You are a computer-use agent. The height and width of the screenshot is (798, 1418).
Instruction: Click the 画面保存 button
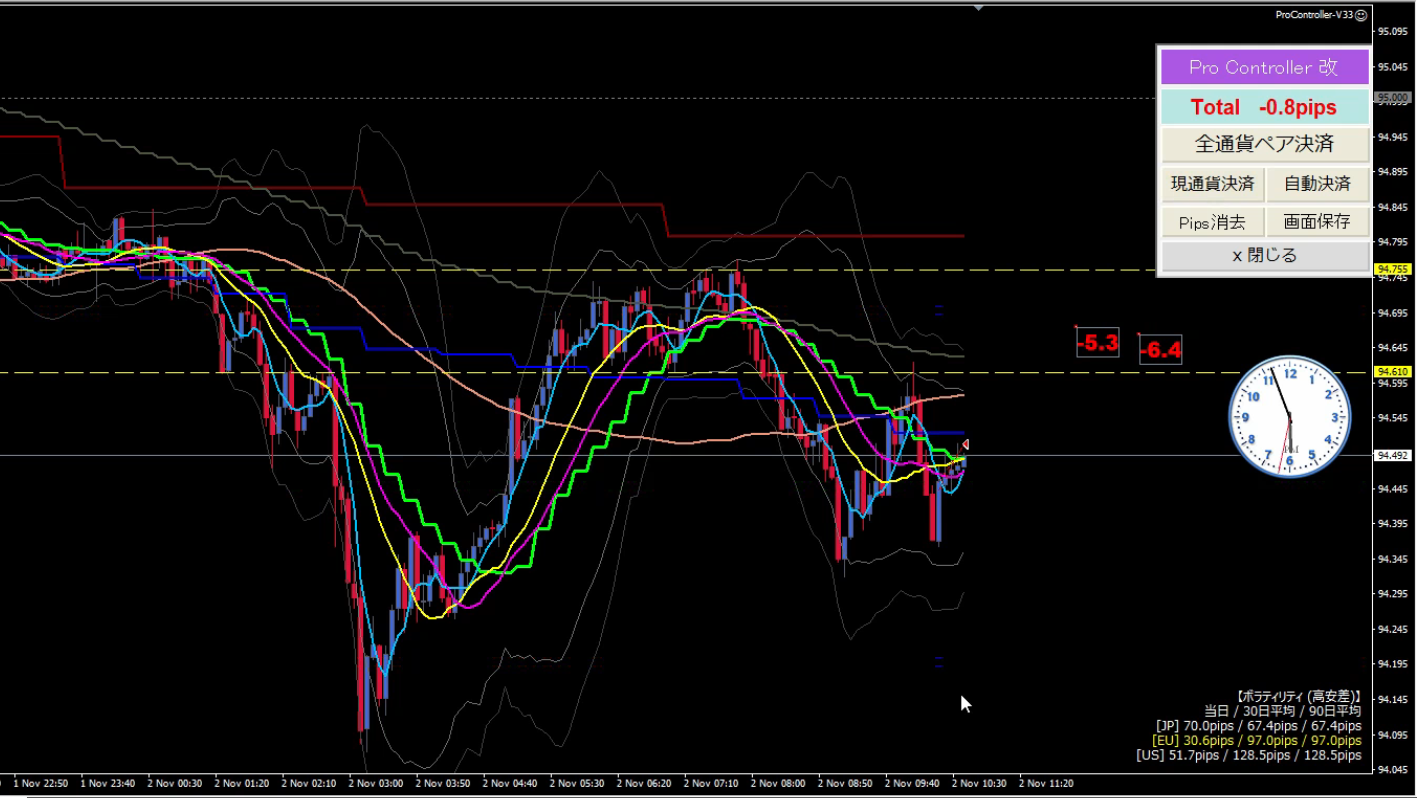(1317, 222)
